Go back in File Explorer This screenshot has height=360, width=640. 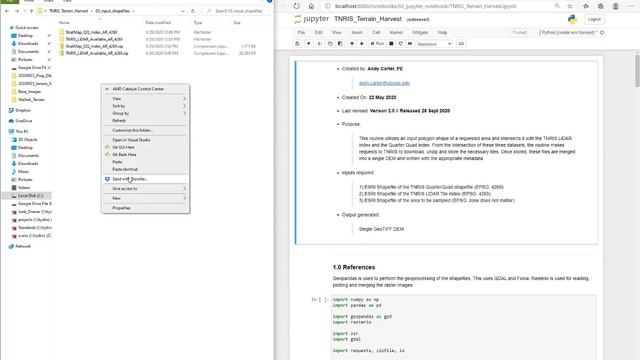click(7, 11)
